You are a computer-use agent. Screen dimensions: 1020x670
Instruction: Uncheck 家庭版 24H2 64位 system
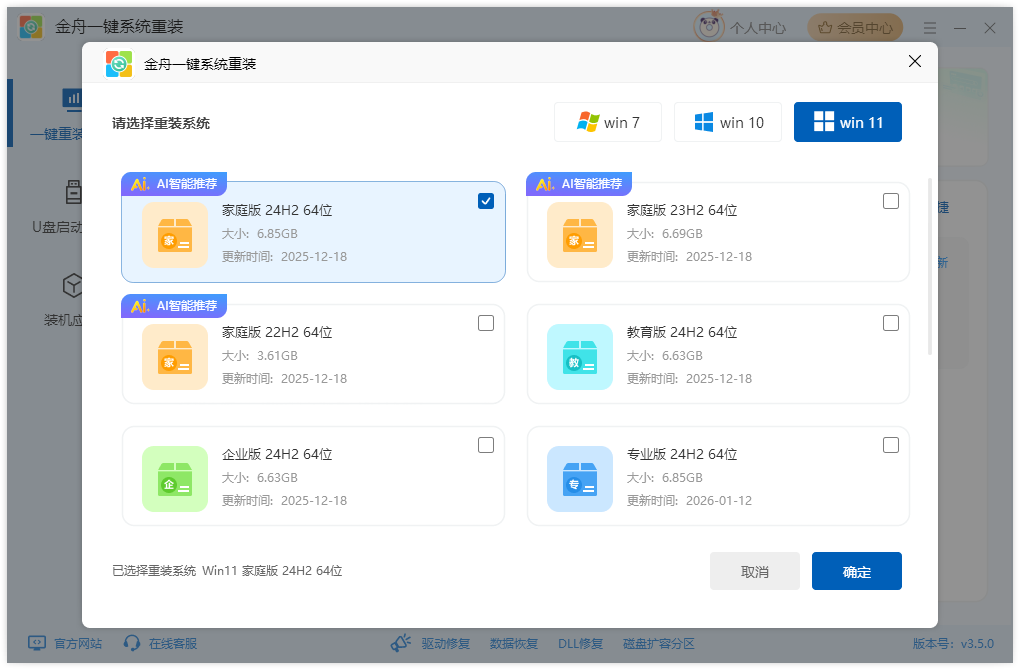click(x=486, y=200)
